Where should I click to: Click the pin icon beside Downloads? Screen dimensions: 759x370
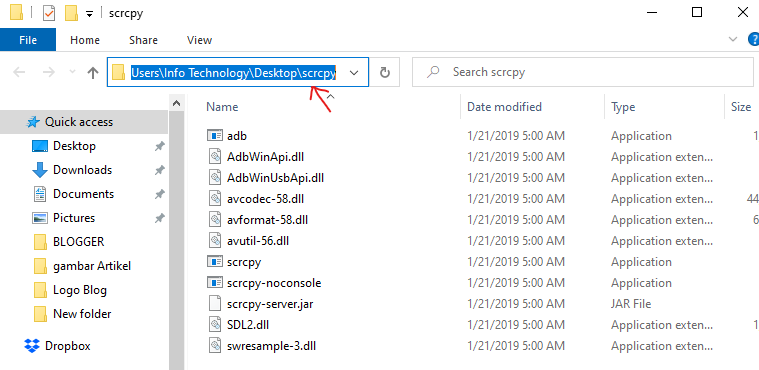point(159,170)
